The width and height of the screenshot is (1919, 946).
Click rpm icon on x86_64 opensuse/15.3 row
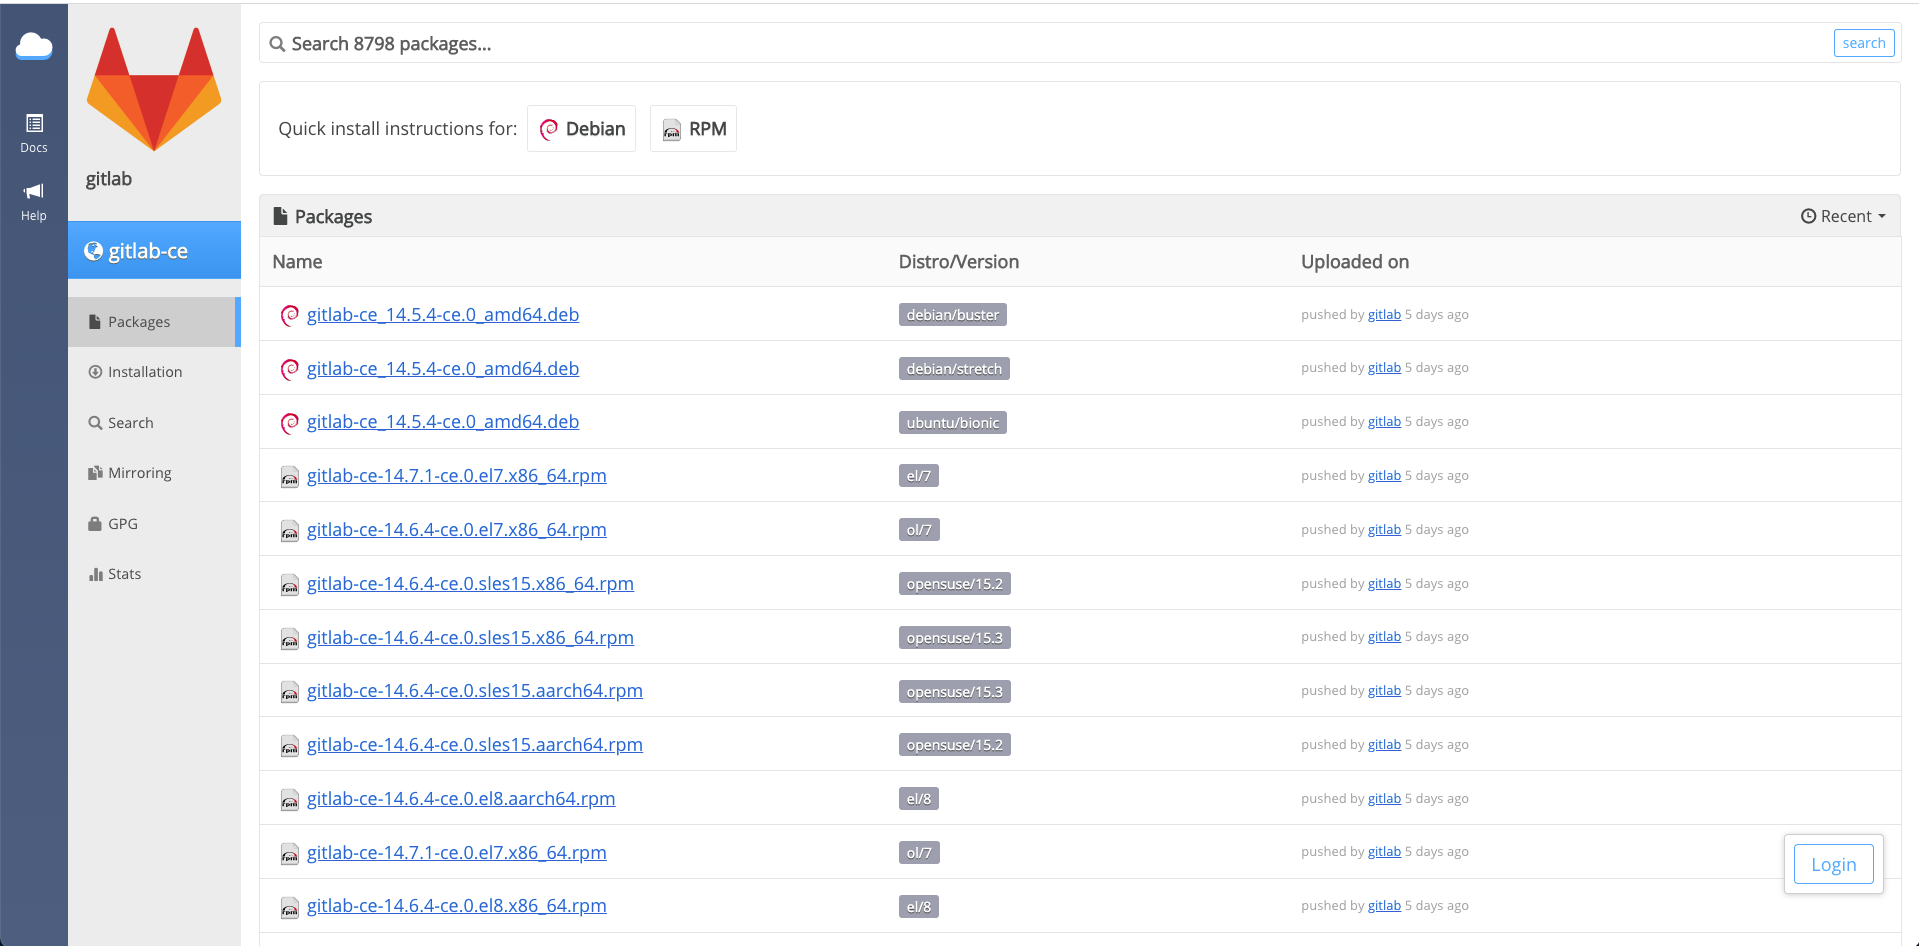tap(290, 639)
